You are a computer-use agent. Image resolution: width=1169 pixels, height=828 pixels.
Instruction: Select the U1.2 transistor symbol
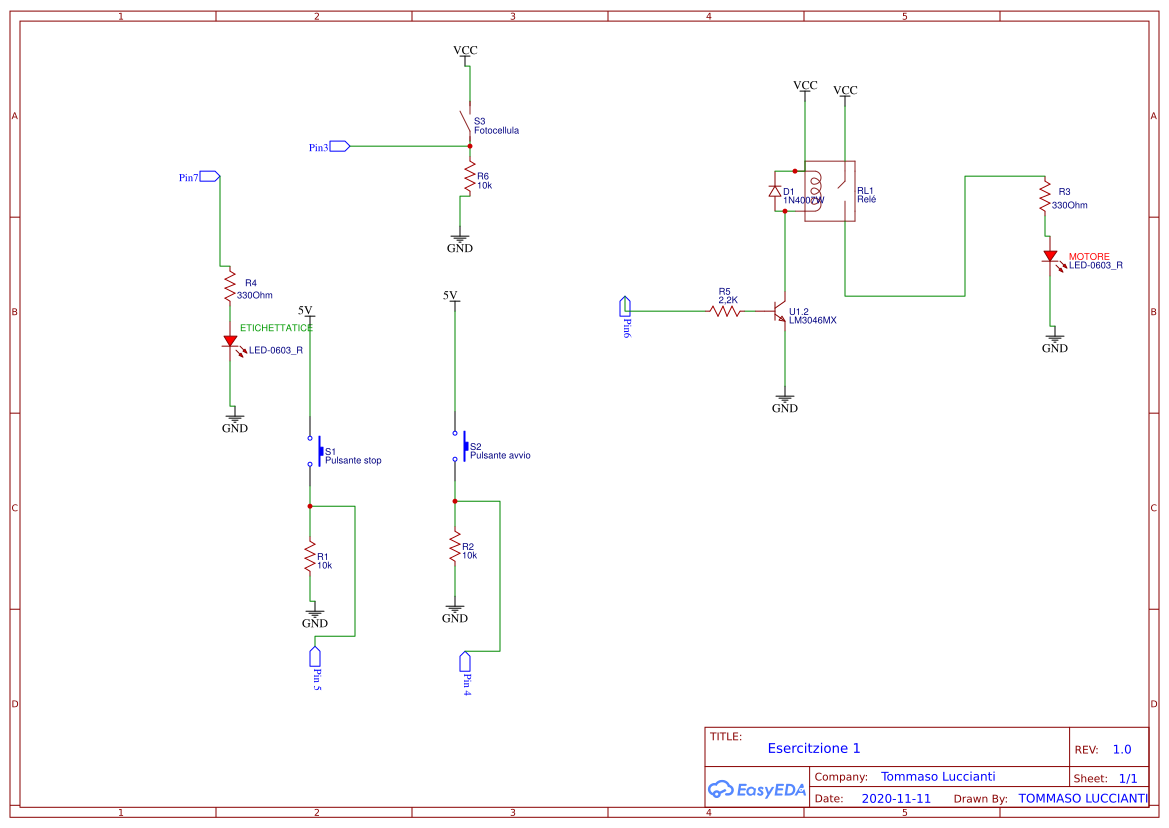coord(778,312)
